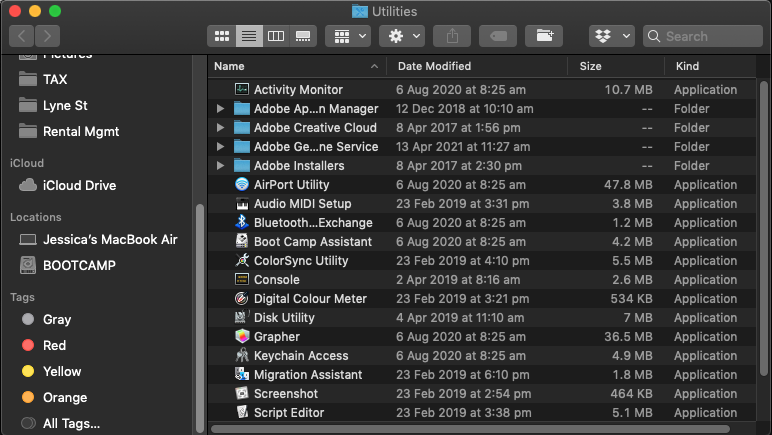Select the Digital Colour Meter icon

(x=242, y=299)
